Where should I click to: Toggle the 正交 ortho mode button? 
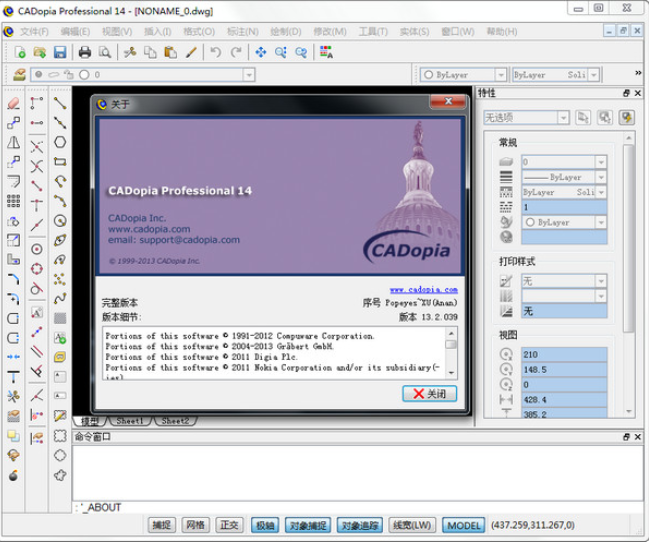click(x=229, y=525)
